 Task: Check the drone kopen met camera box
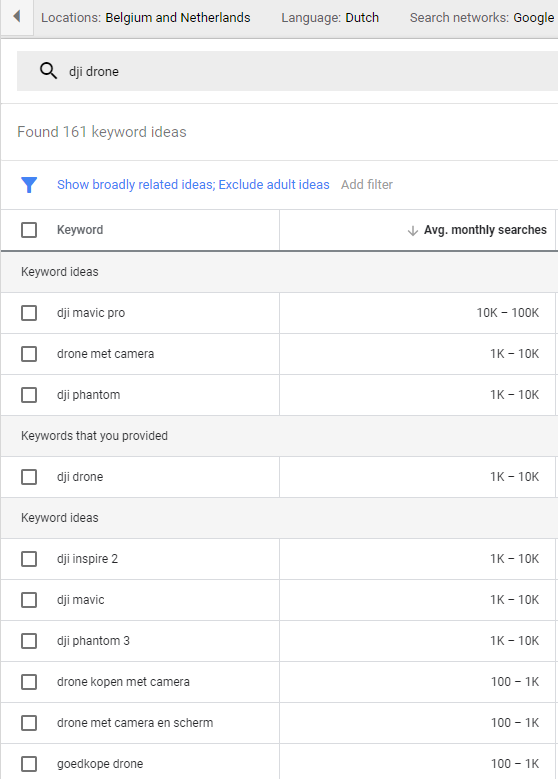click(29, 682)
